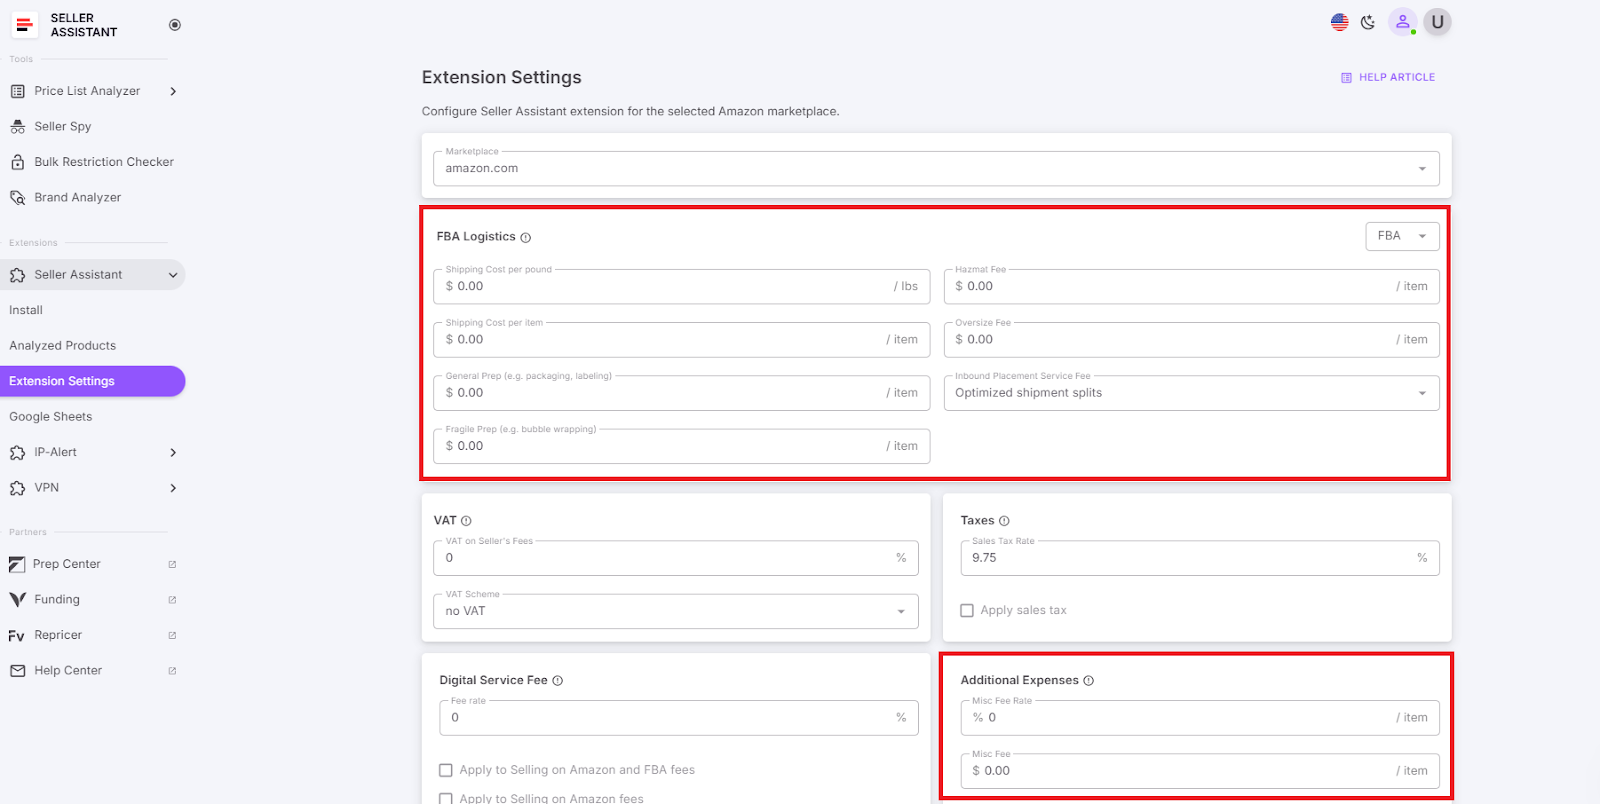Click the Seller Assistant puzzle icon
Image resolution: width=1600 pixels, height=804 pixels.
pyautogui.click(x=18, y=275)
